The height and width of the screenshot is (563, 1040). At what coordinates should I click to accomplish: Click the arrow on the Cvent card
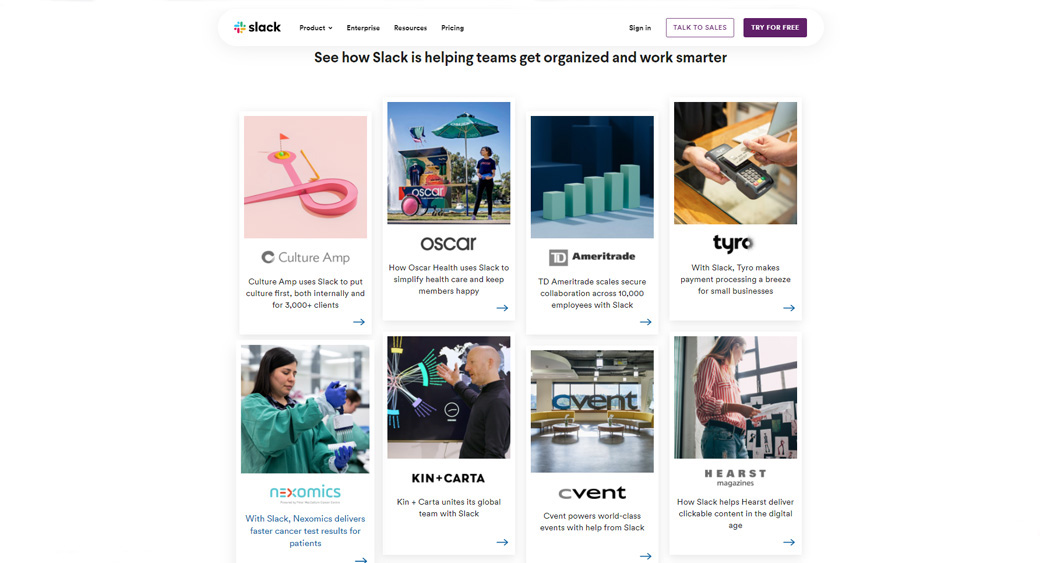(x=646, y=556)
